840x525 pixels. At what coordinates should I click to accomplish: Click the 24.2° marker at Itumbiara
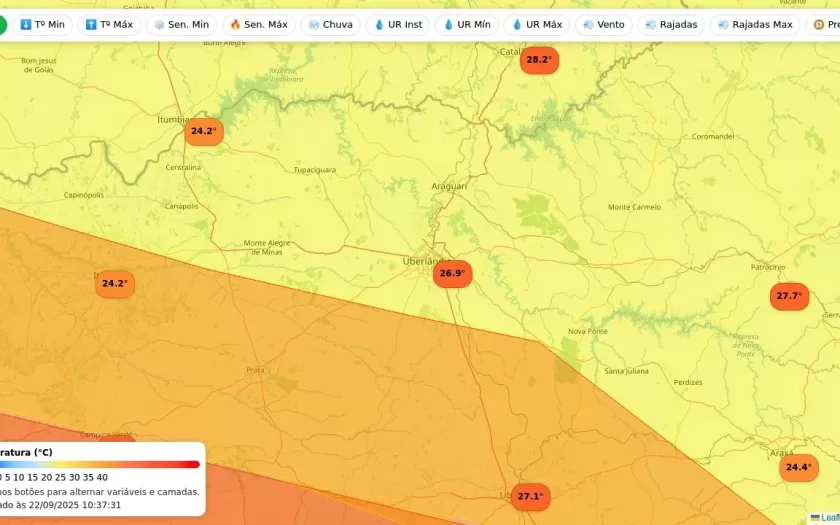click(203, 131)
